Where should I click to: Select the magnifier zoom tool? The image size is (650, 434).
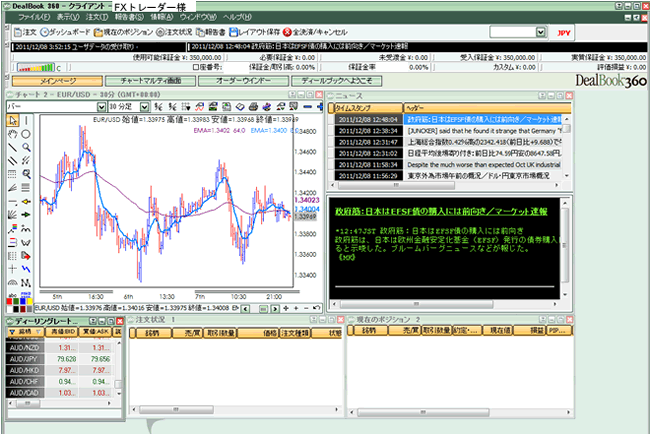(26, 148)
